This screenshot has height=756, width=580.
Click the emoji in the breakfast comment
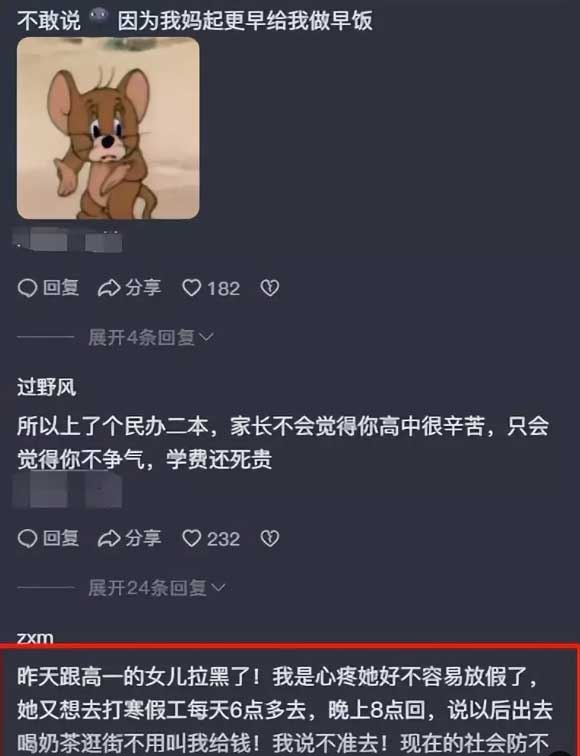click(99, 18)
